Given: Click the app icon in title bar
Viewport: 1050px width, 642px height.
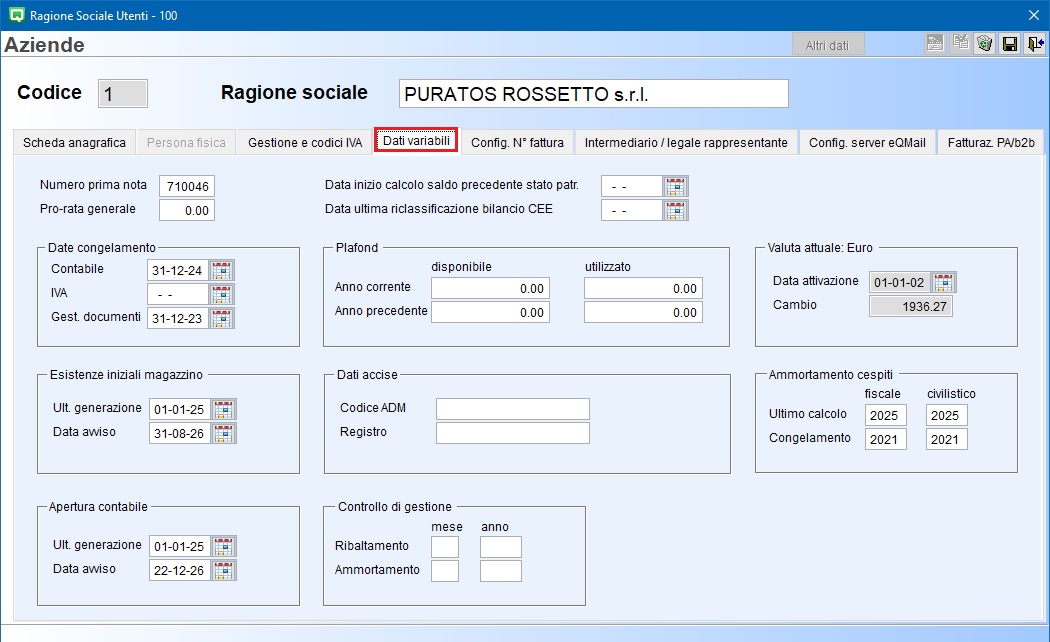Looking at the screenshot, I should pos(17,15).
